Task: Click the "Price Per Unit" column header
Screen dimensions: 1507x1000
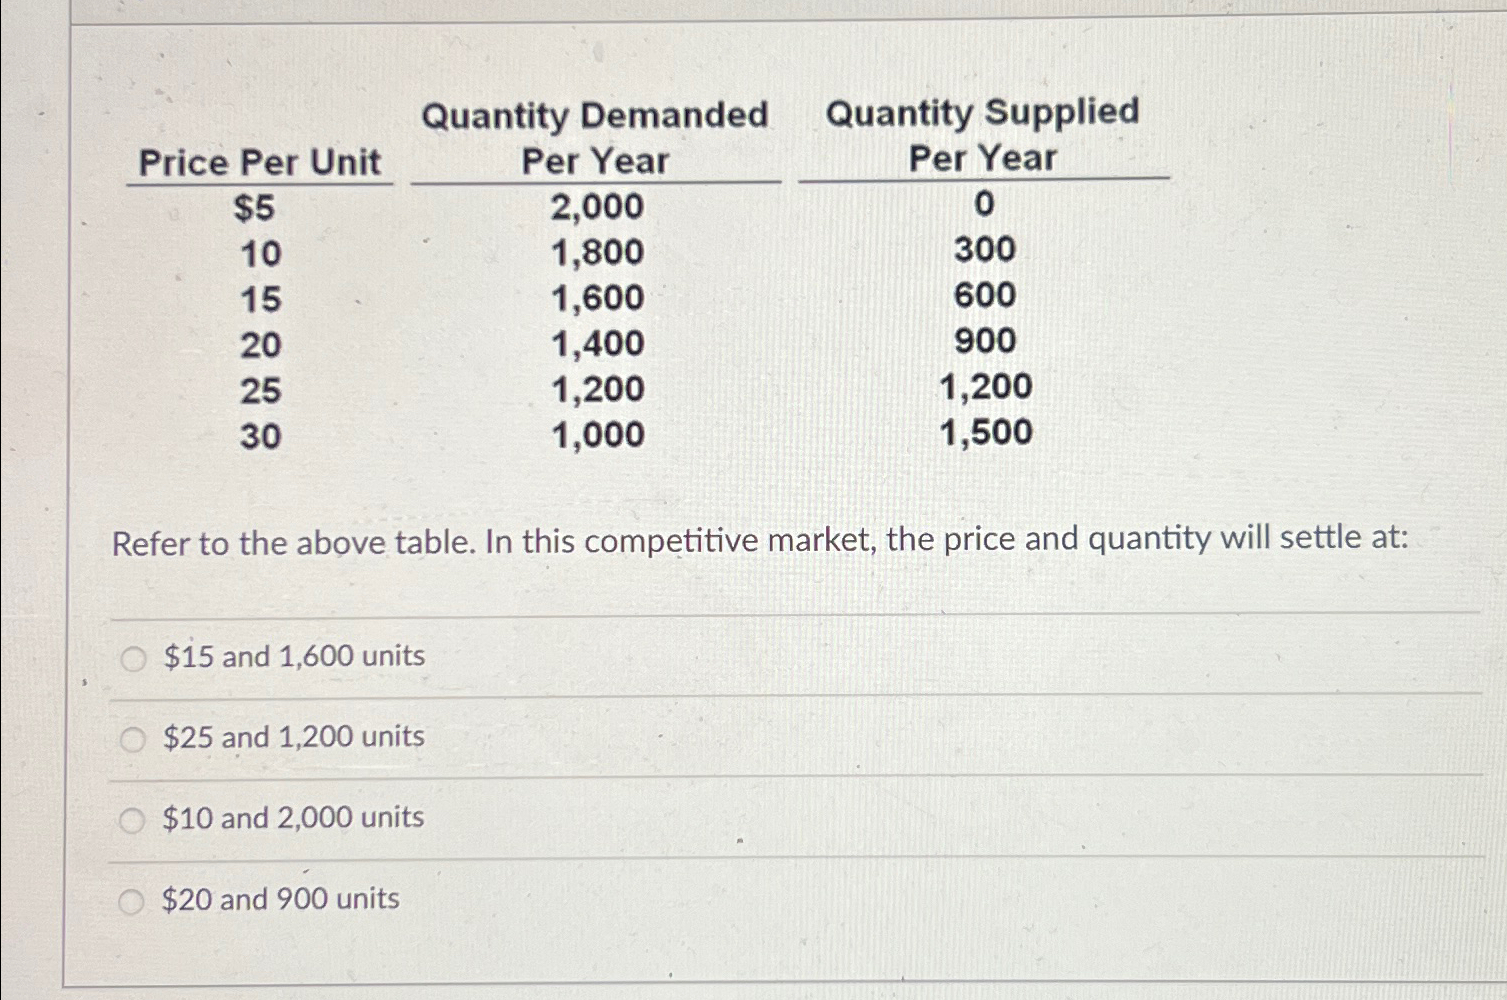Action: 260,163
